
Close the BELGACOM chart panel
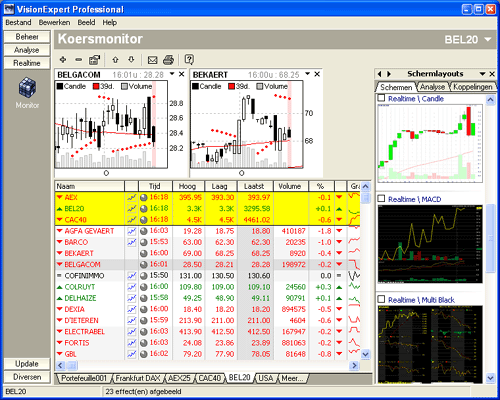182,74
